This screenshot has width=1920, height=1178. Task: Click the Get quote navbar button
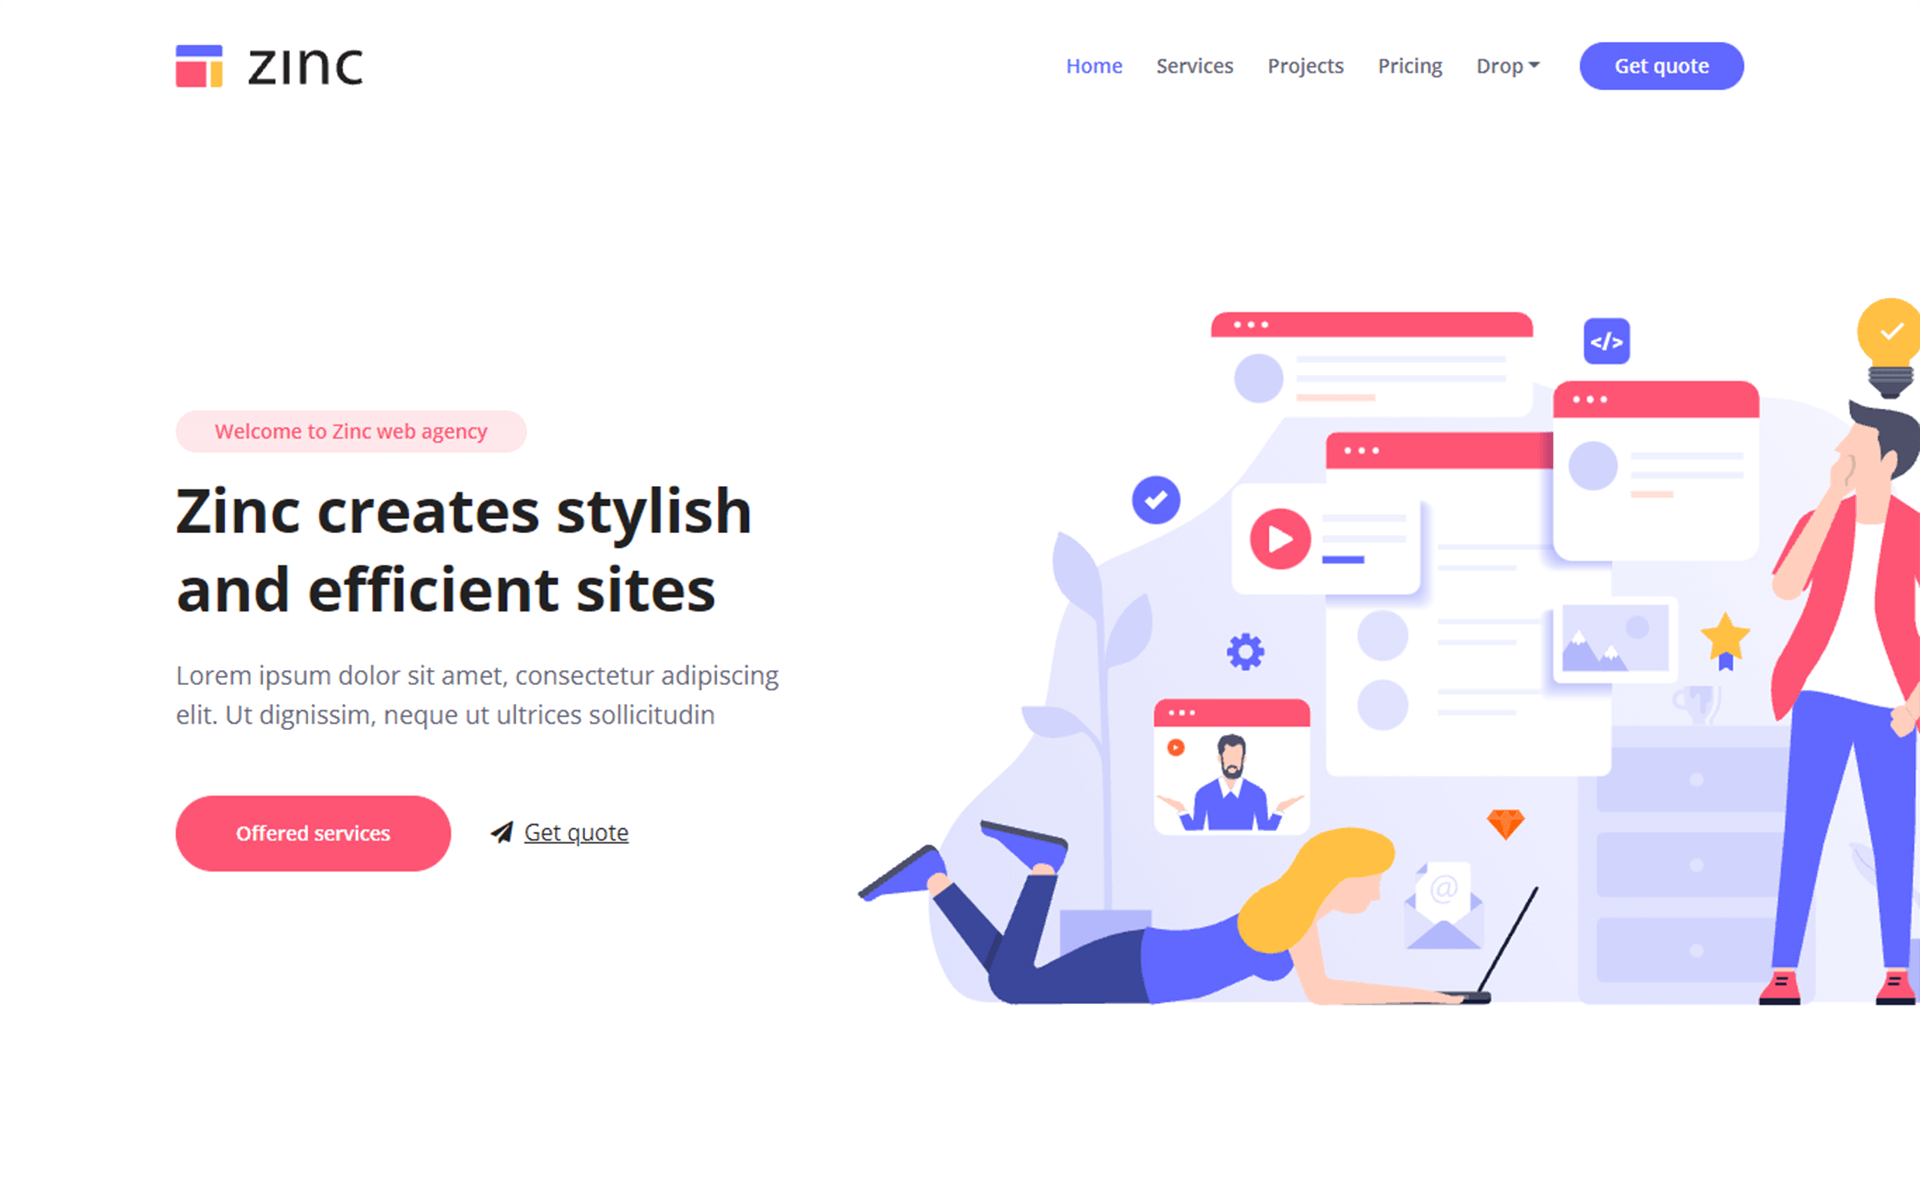[1661, 66]
